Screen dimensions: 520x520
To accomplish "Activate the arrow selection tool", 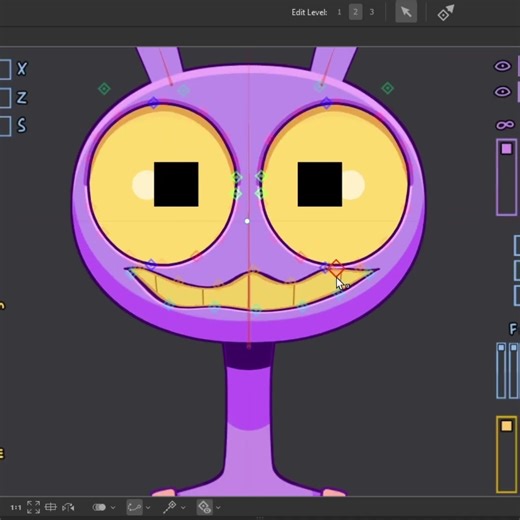I will pyautogui.click(x=406, y=12).
